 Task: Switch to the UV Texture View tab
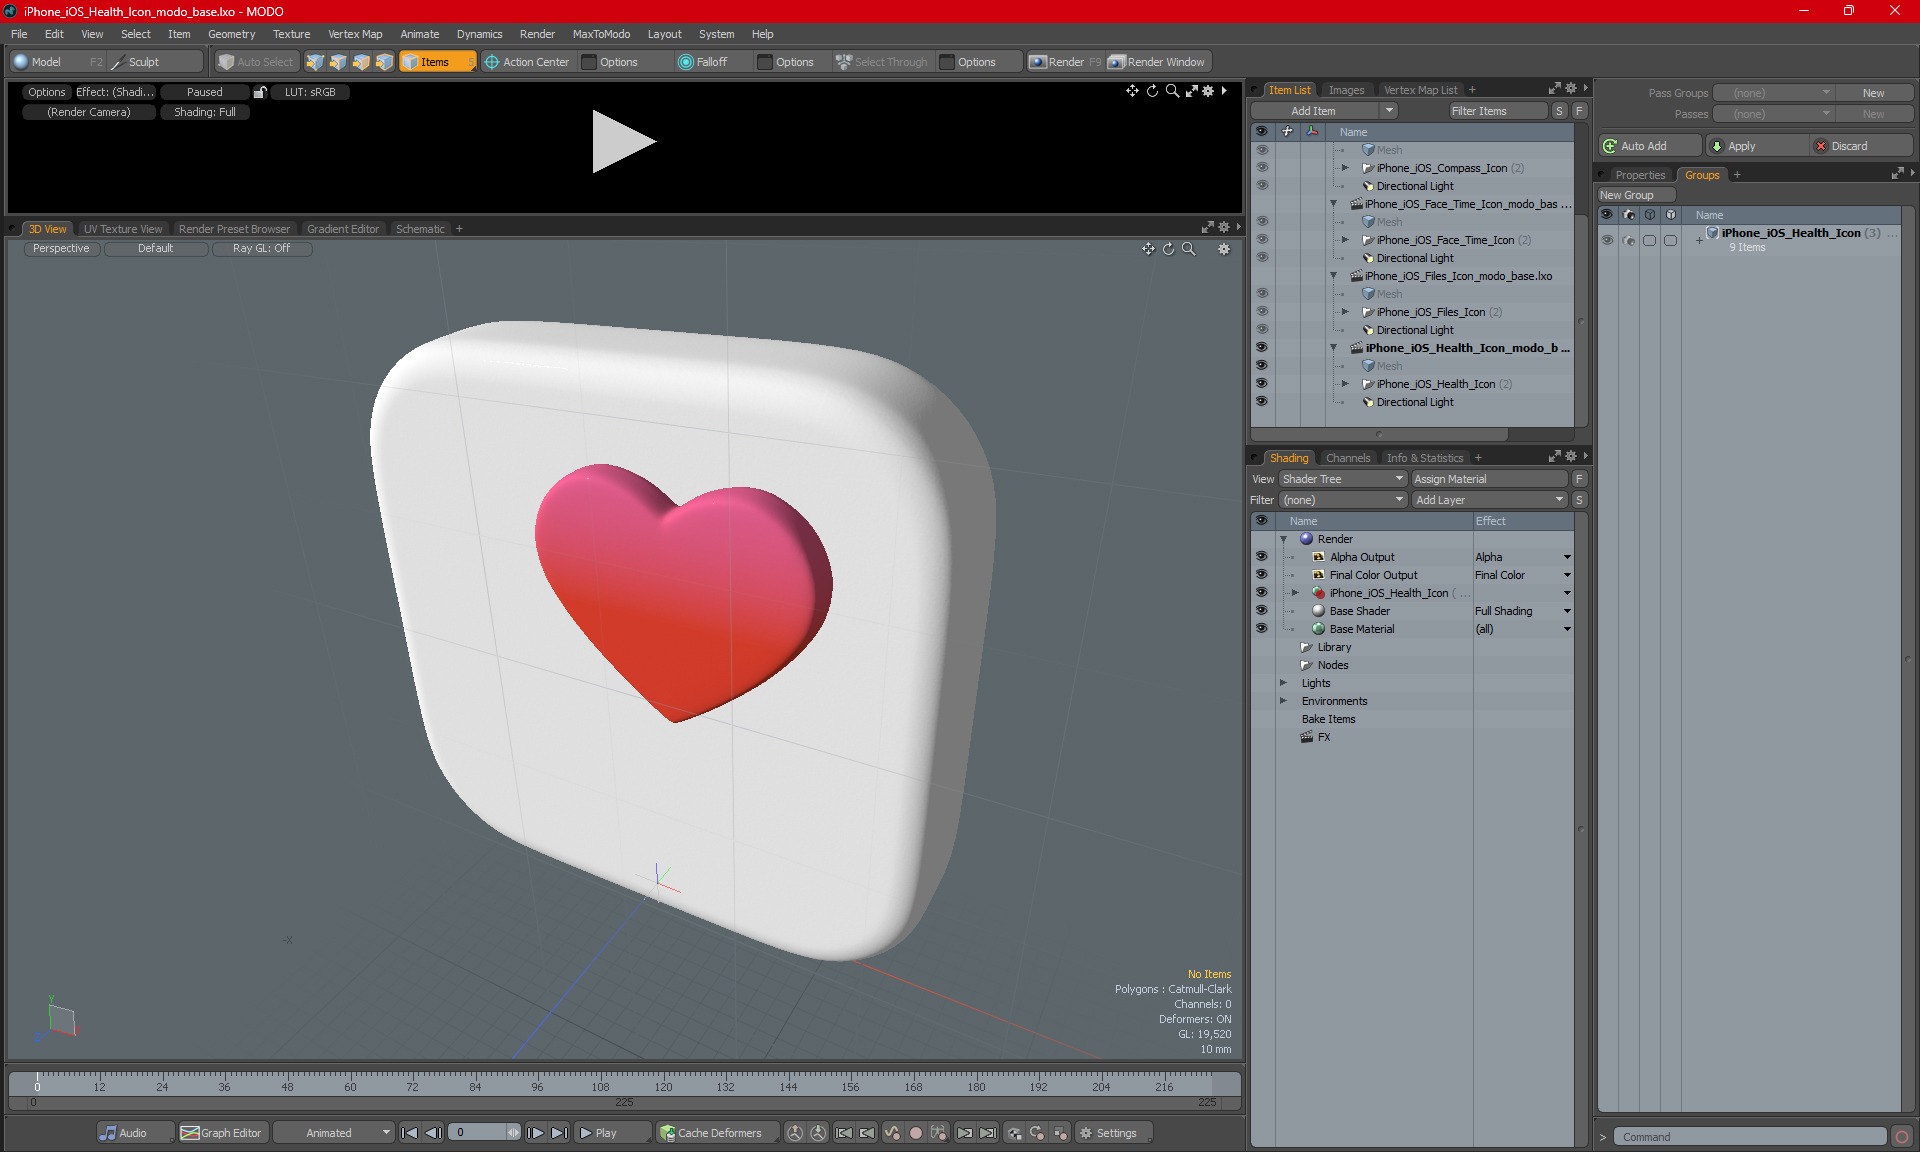point(123,229)
